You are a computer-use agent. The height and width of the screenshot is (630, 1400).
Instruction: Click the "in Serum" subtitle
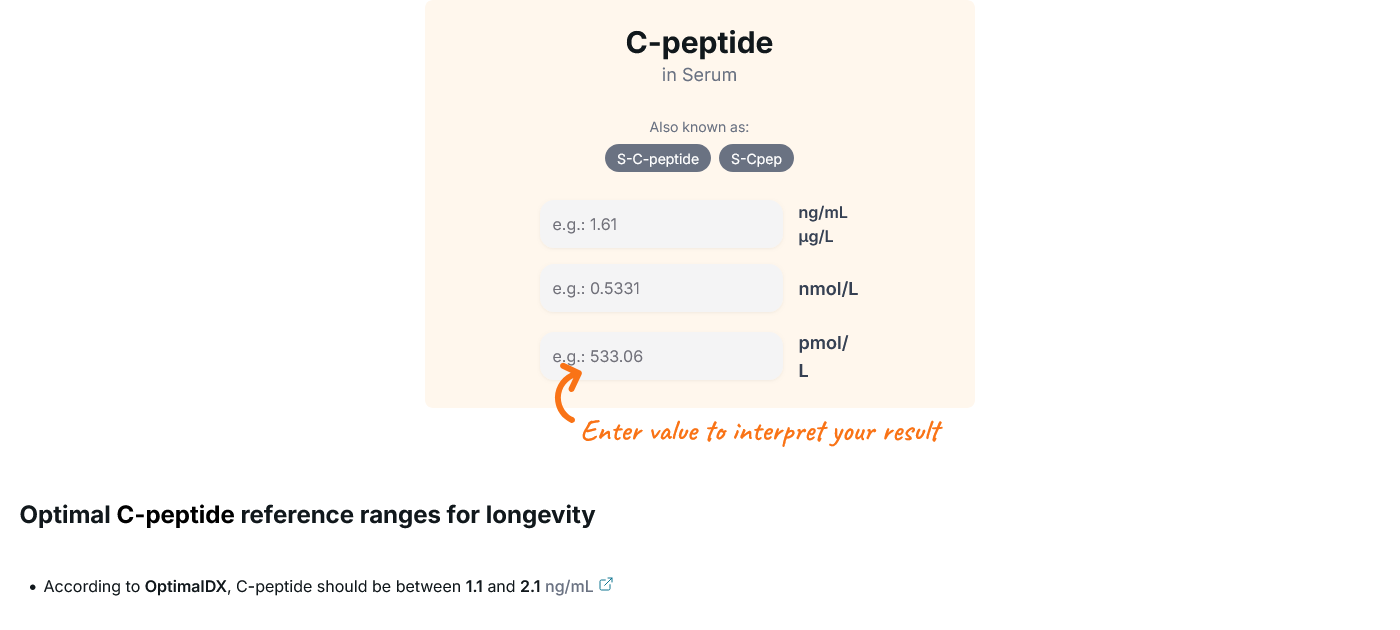click(x=699, y=75)
